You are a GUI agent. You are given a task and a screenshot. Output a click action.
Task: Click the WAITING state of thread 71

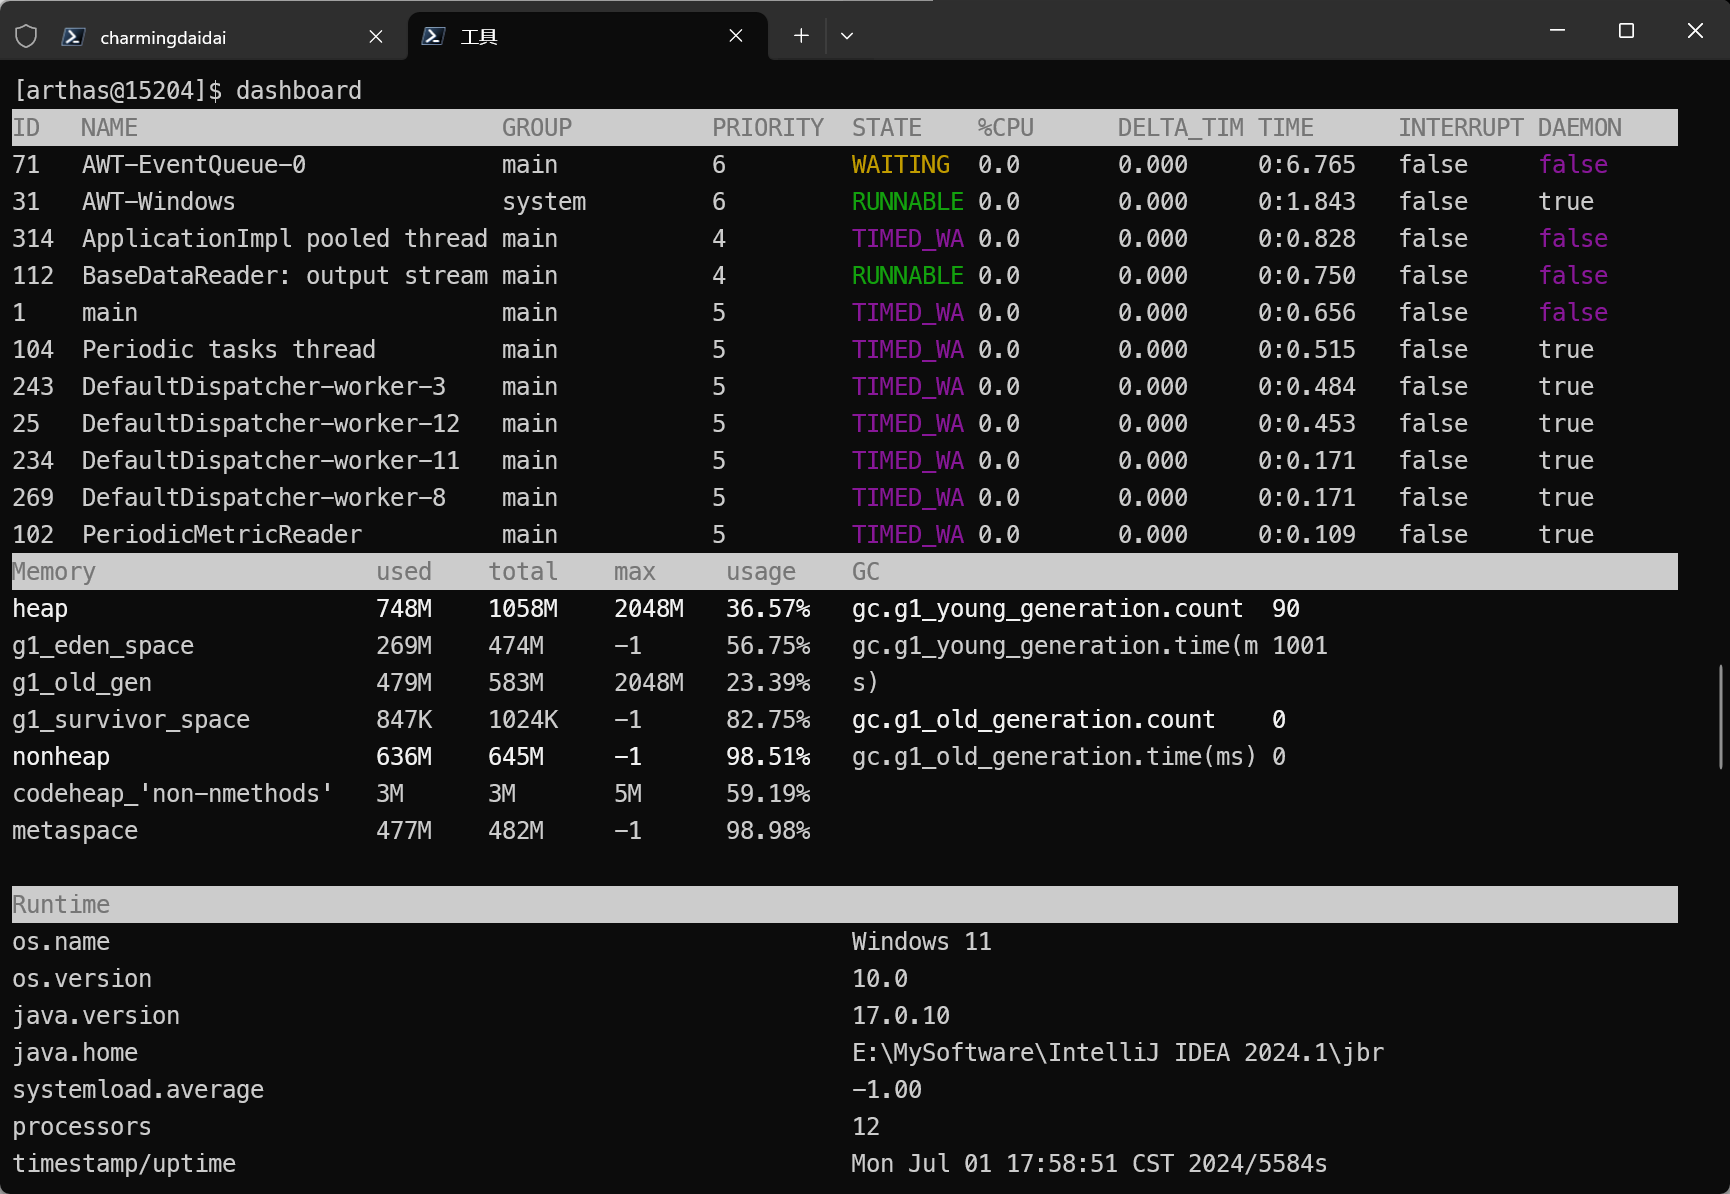click(x=900, y=165)
